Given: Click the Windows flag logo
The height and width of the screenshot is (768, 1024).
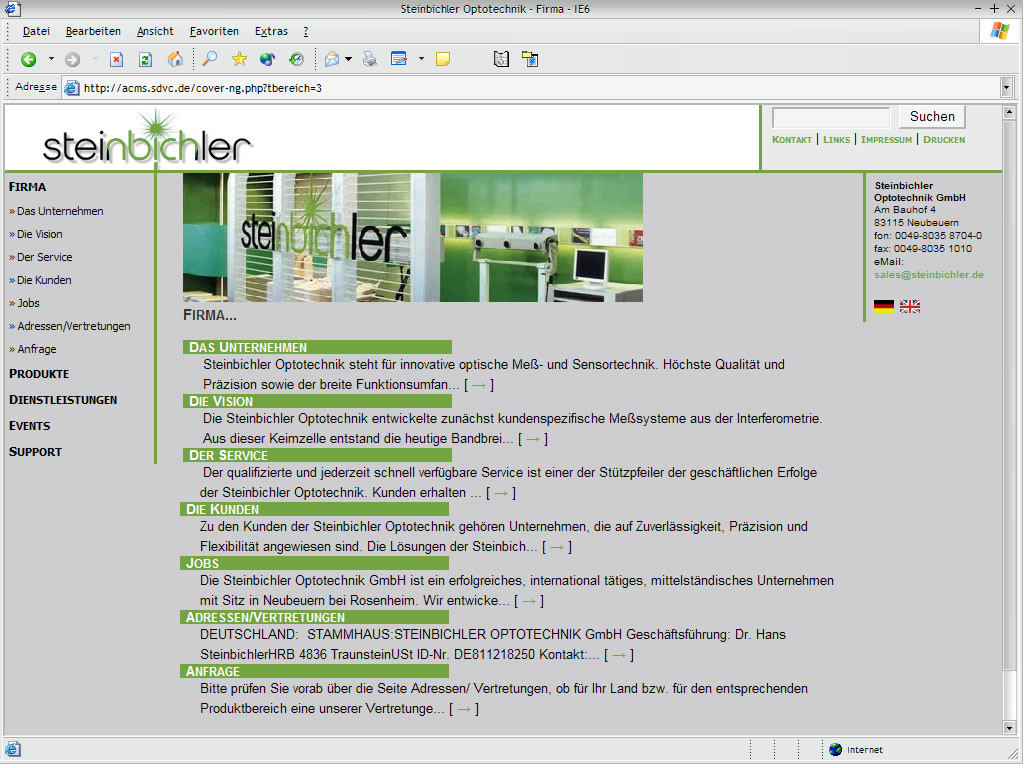Looking at the screenshot, I should (999, 31).
